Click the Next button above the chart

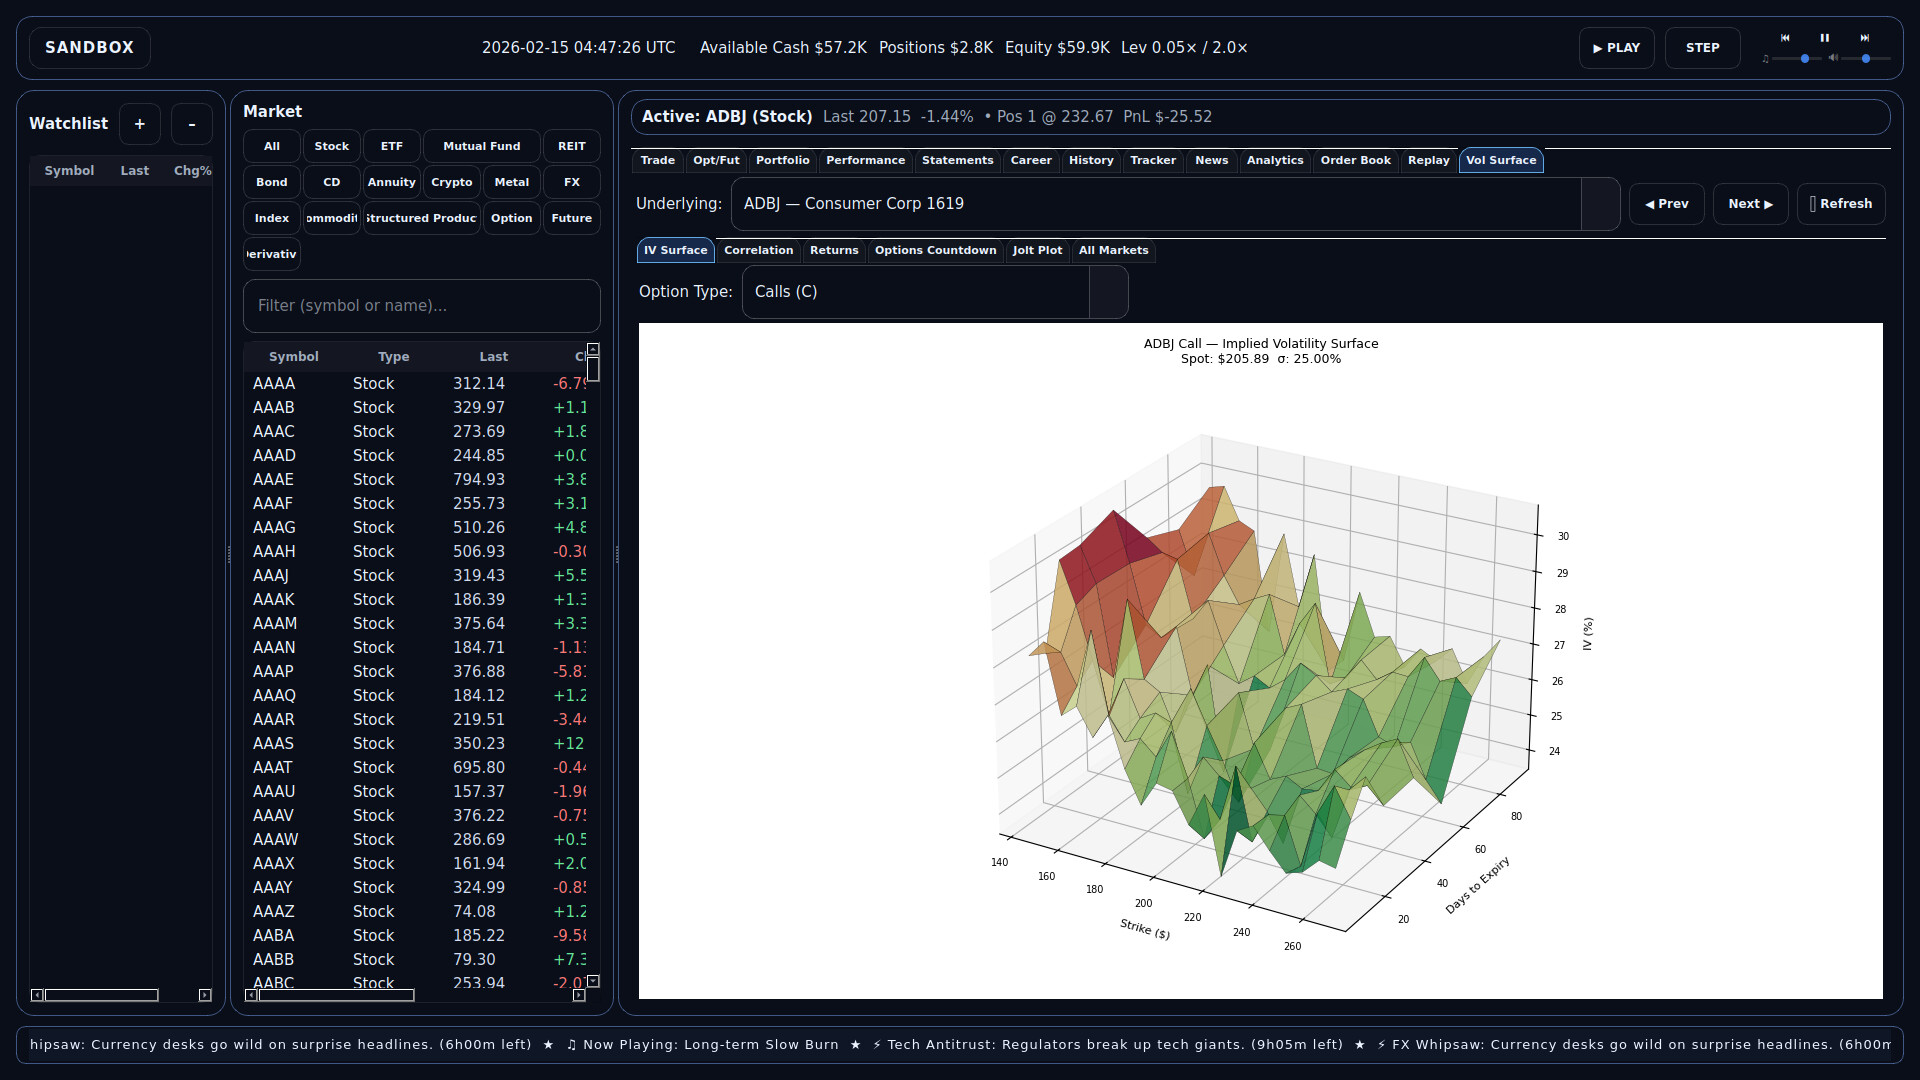tap(1750, 203)
